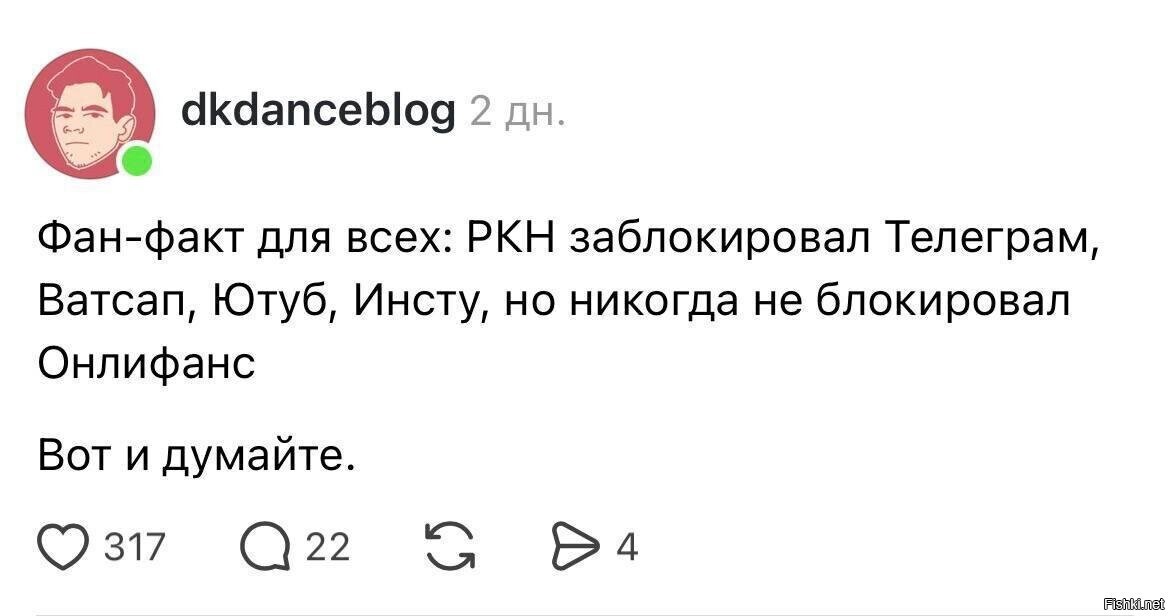
Task: Select the repost arrows to quote the post
Action: click(450, 546)
